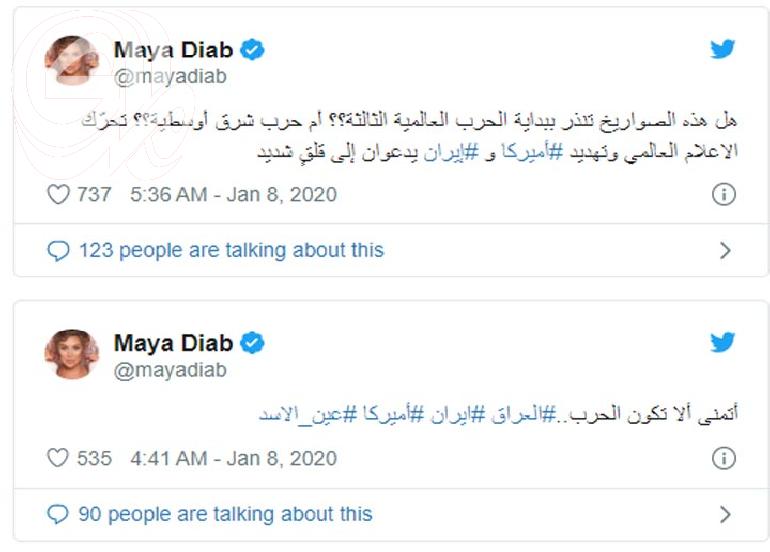
Task: Open Maya Diab's avatar in the second tweet
Action: pyautogui.click(x=72, y=354)
